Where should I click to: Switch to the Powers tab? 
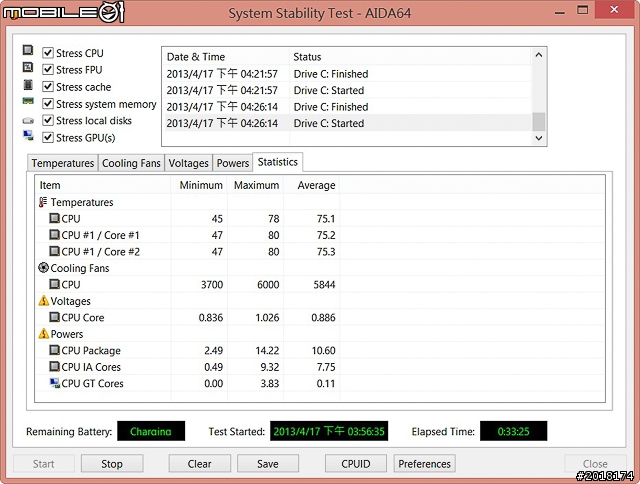[233, 163]
